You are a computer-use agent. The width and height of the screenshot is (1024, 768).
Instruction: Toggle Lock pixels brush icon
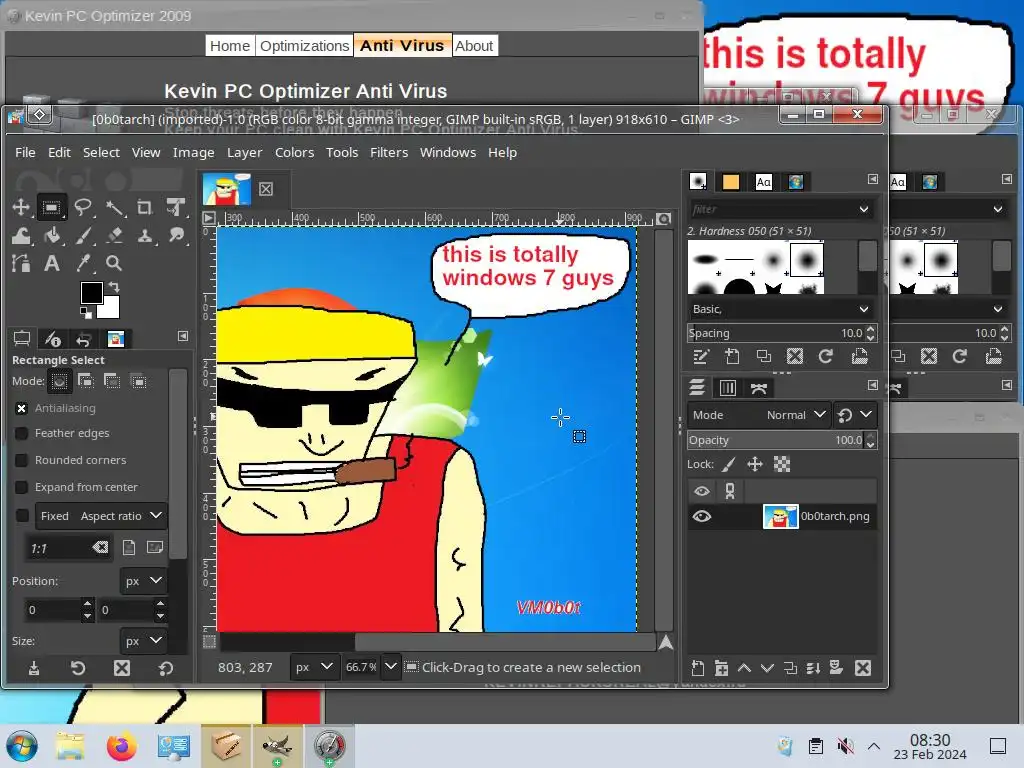[x=729, y=464]
